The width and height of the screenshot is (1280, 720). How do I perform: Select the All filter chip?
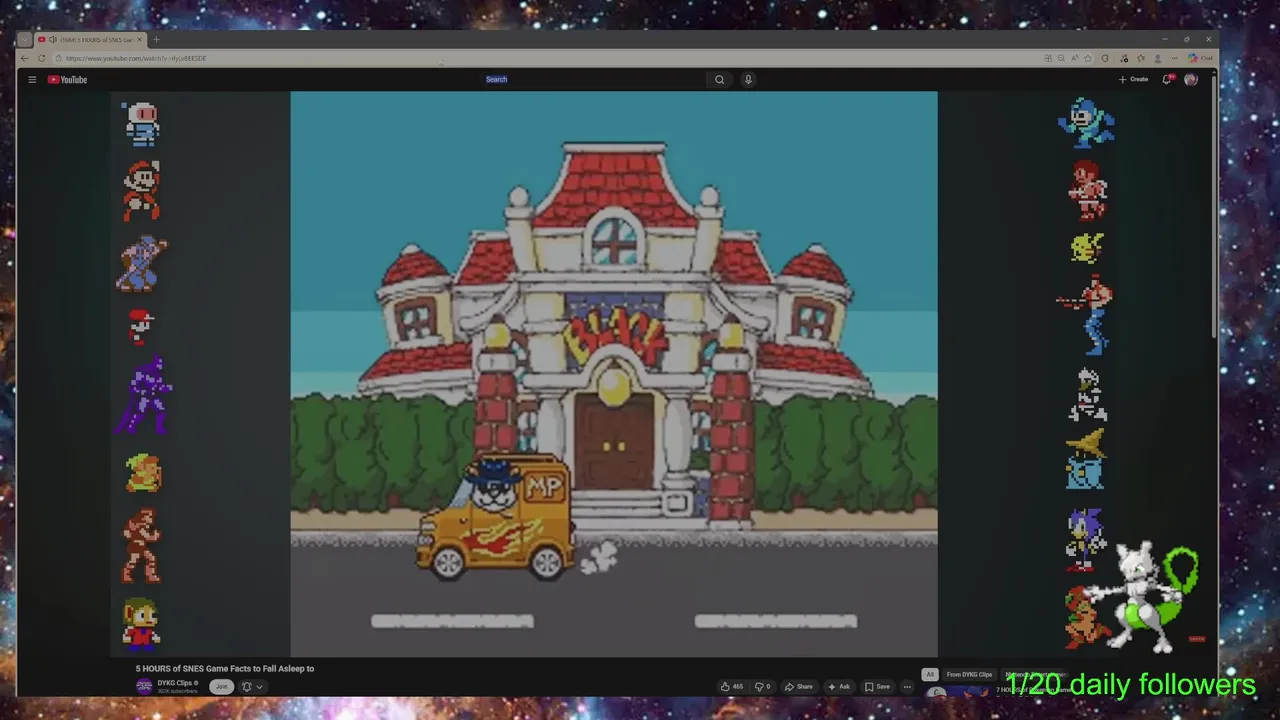tap(930, 675)
